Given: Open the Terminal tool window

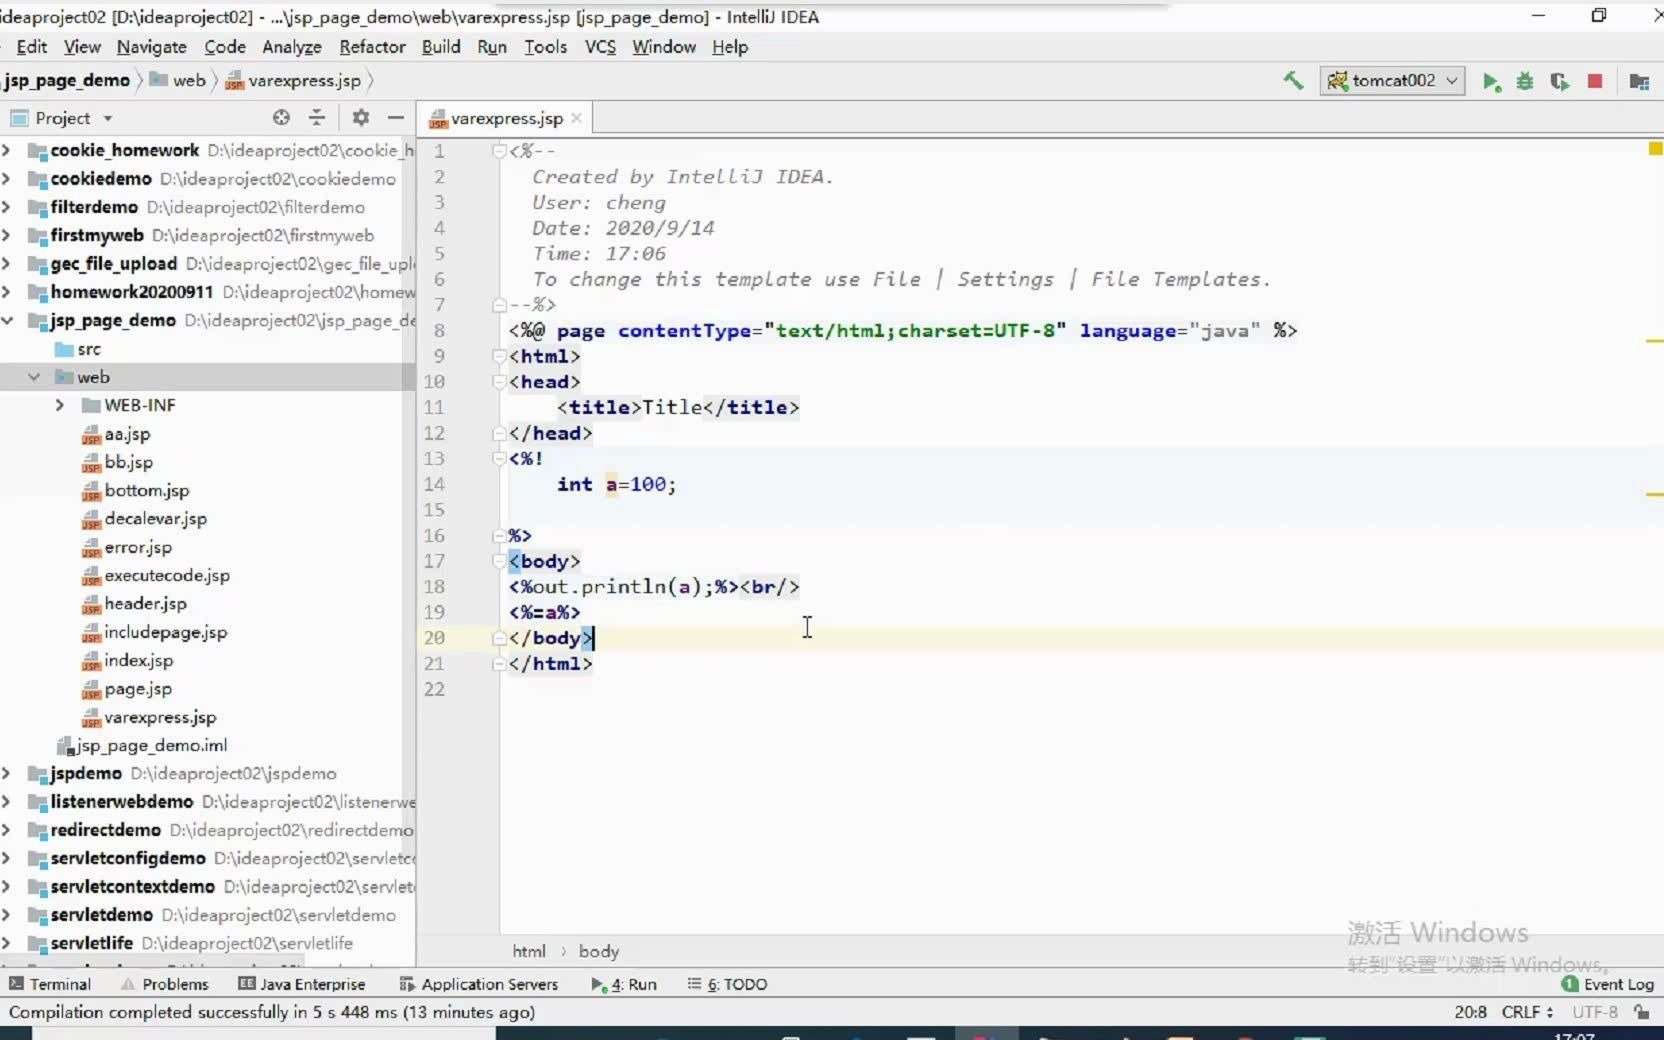Looking at the screenshot, I should coord(49,984).
